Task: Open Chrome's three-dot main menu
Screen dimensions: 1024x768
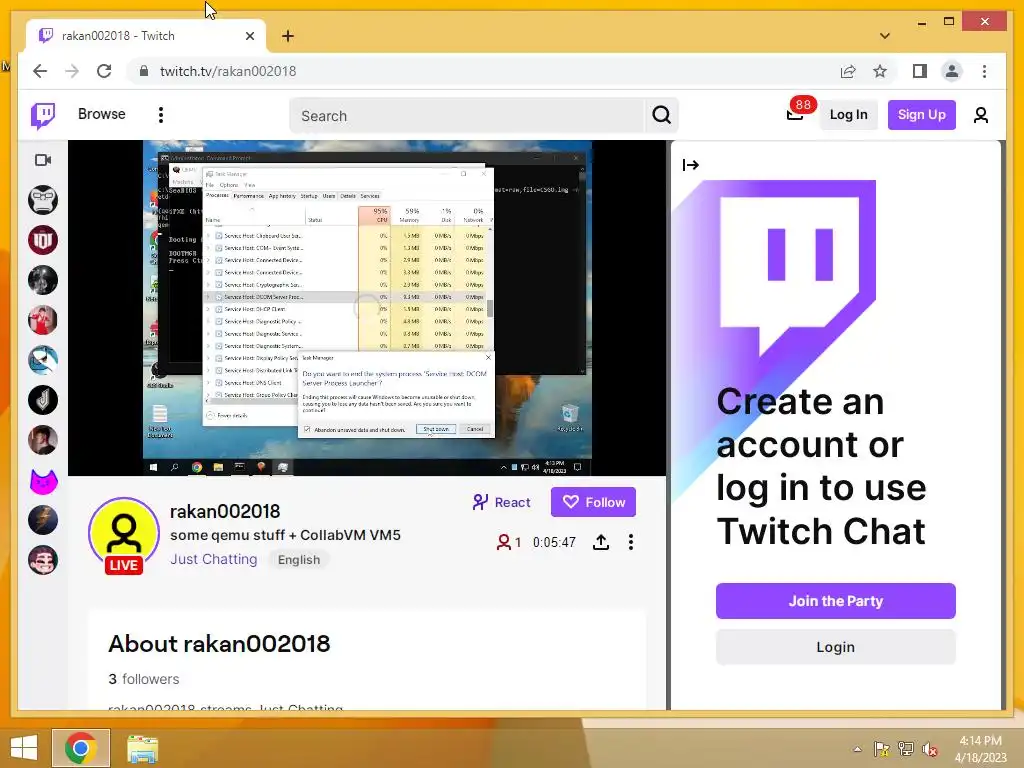Action: pos(984,71)
